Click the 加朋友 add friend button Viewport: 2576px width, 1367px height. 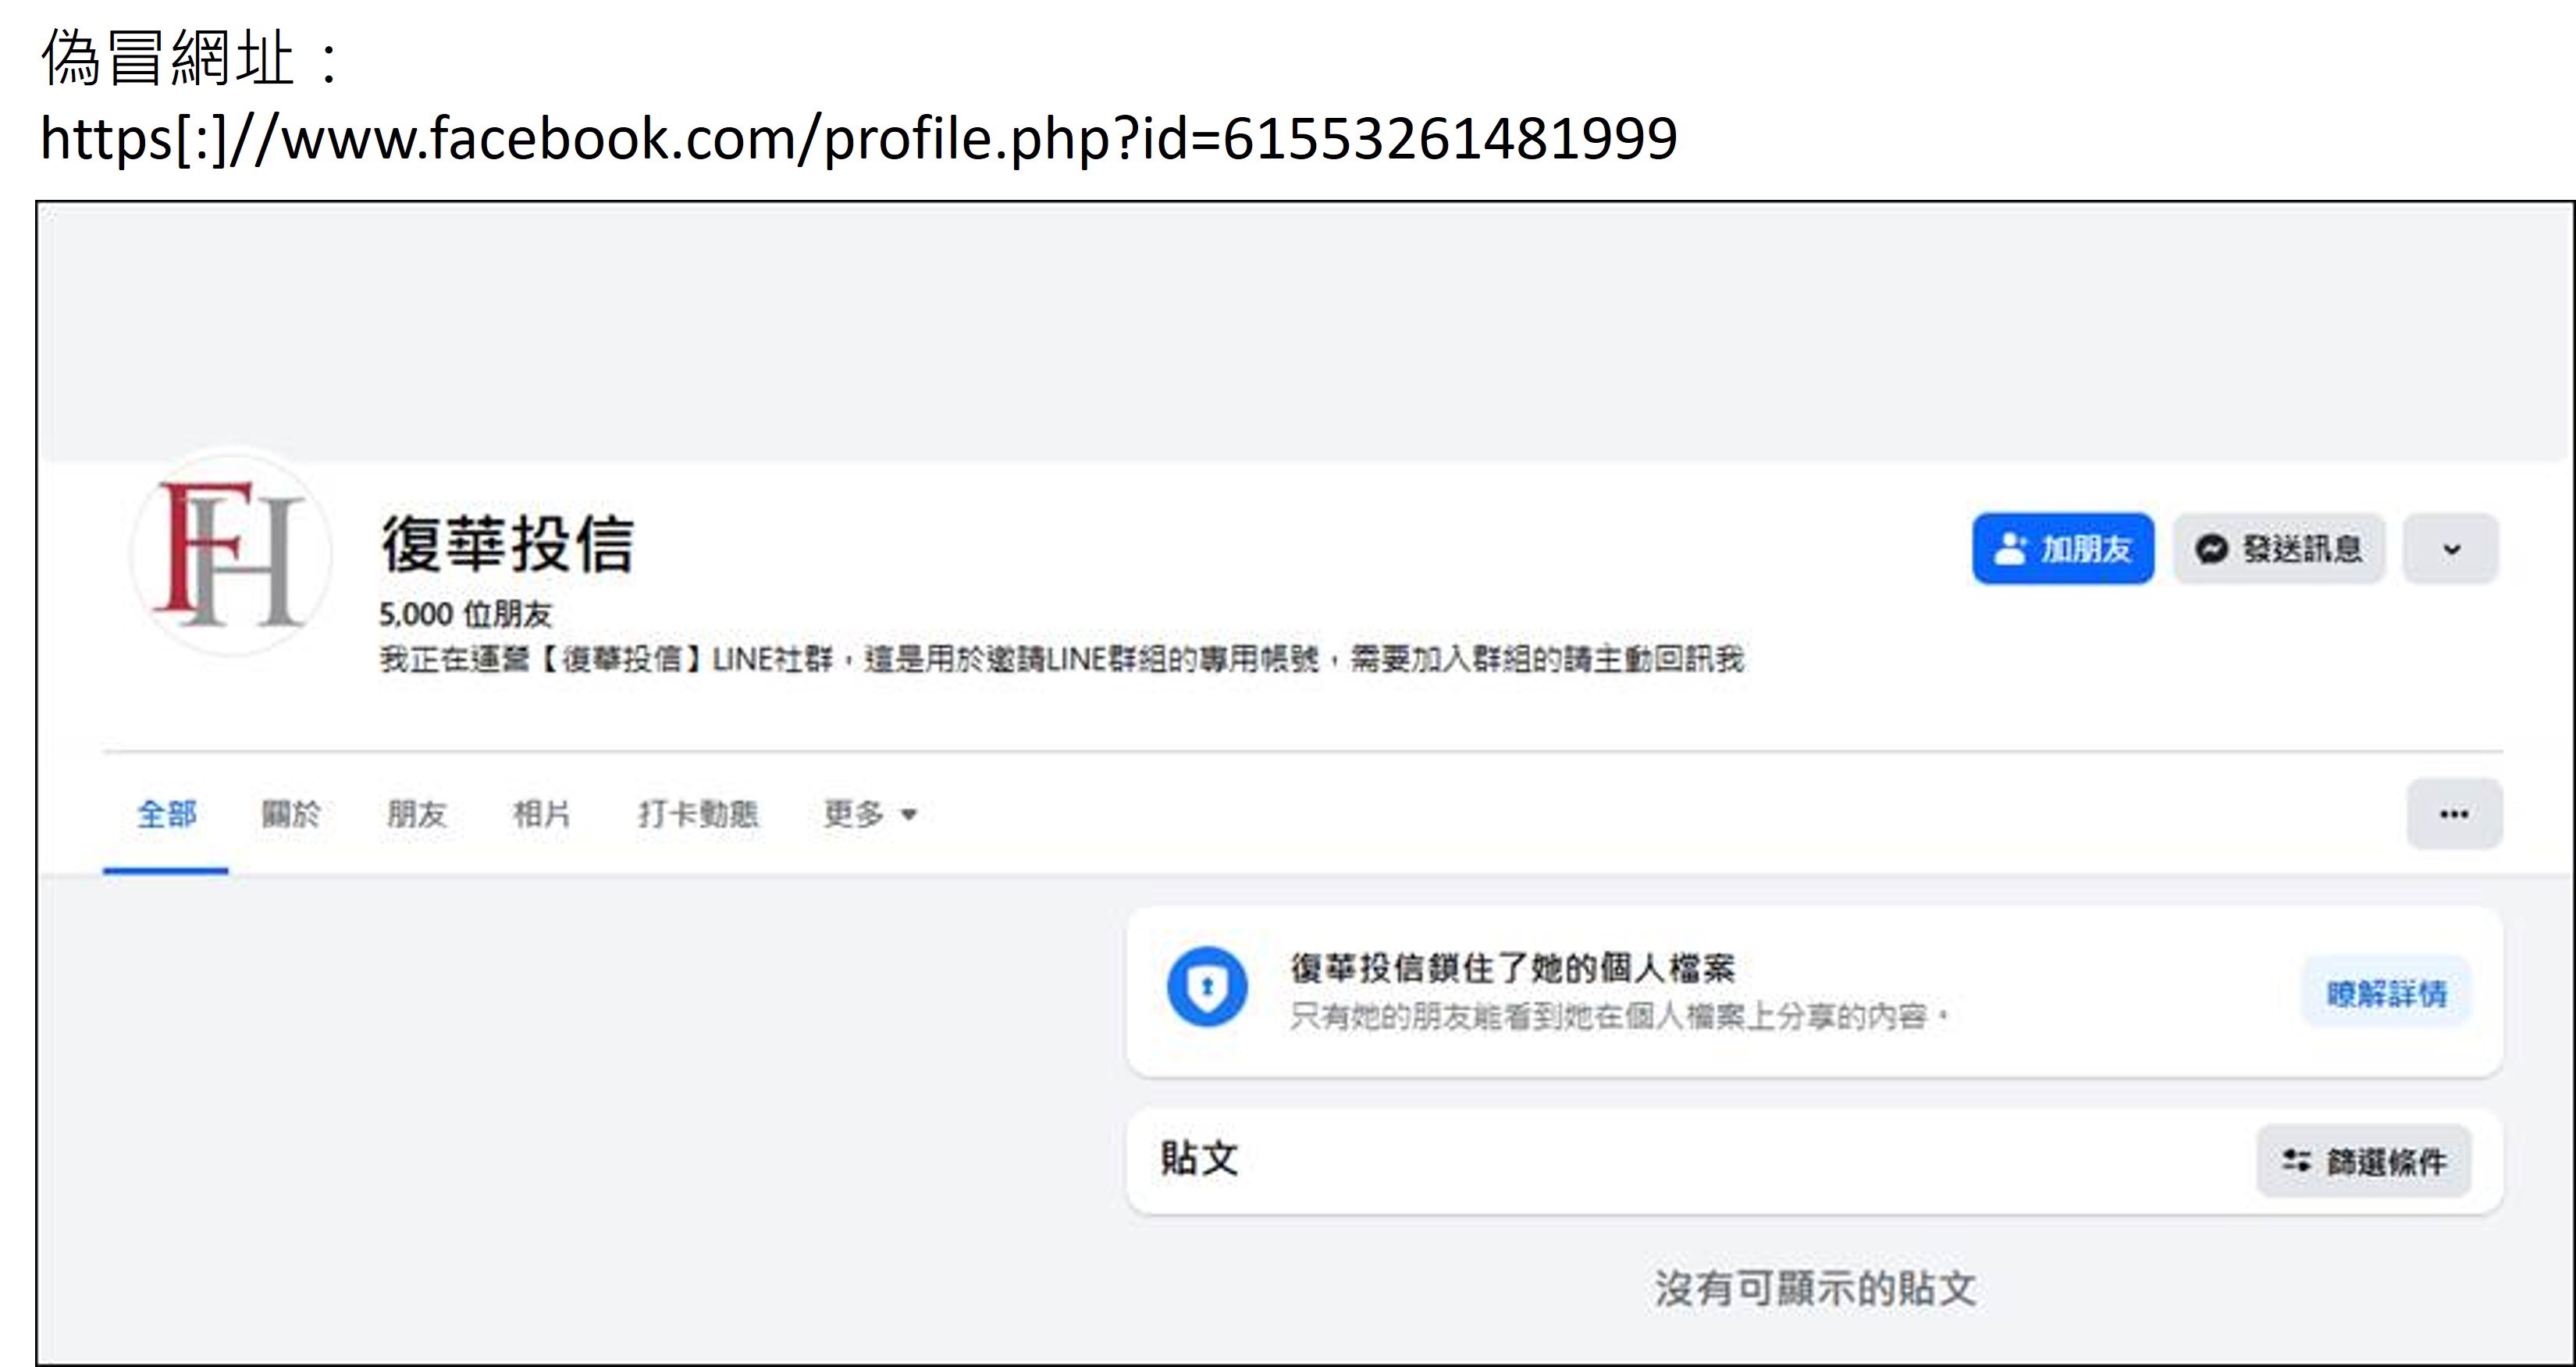coord(2062,548)
